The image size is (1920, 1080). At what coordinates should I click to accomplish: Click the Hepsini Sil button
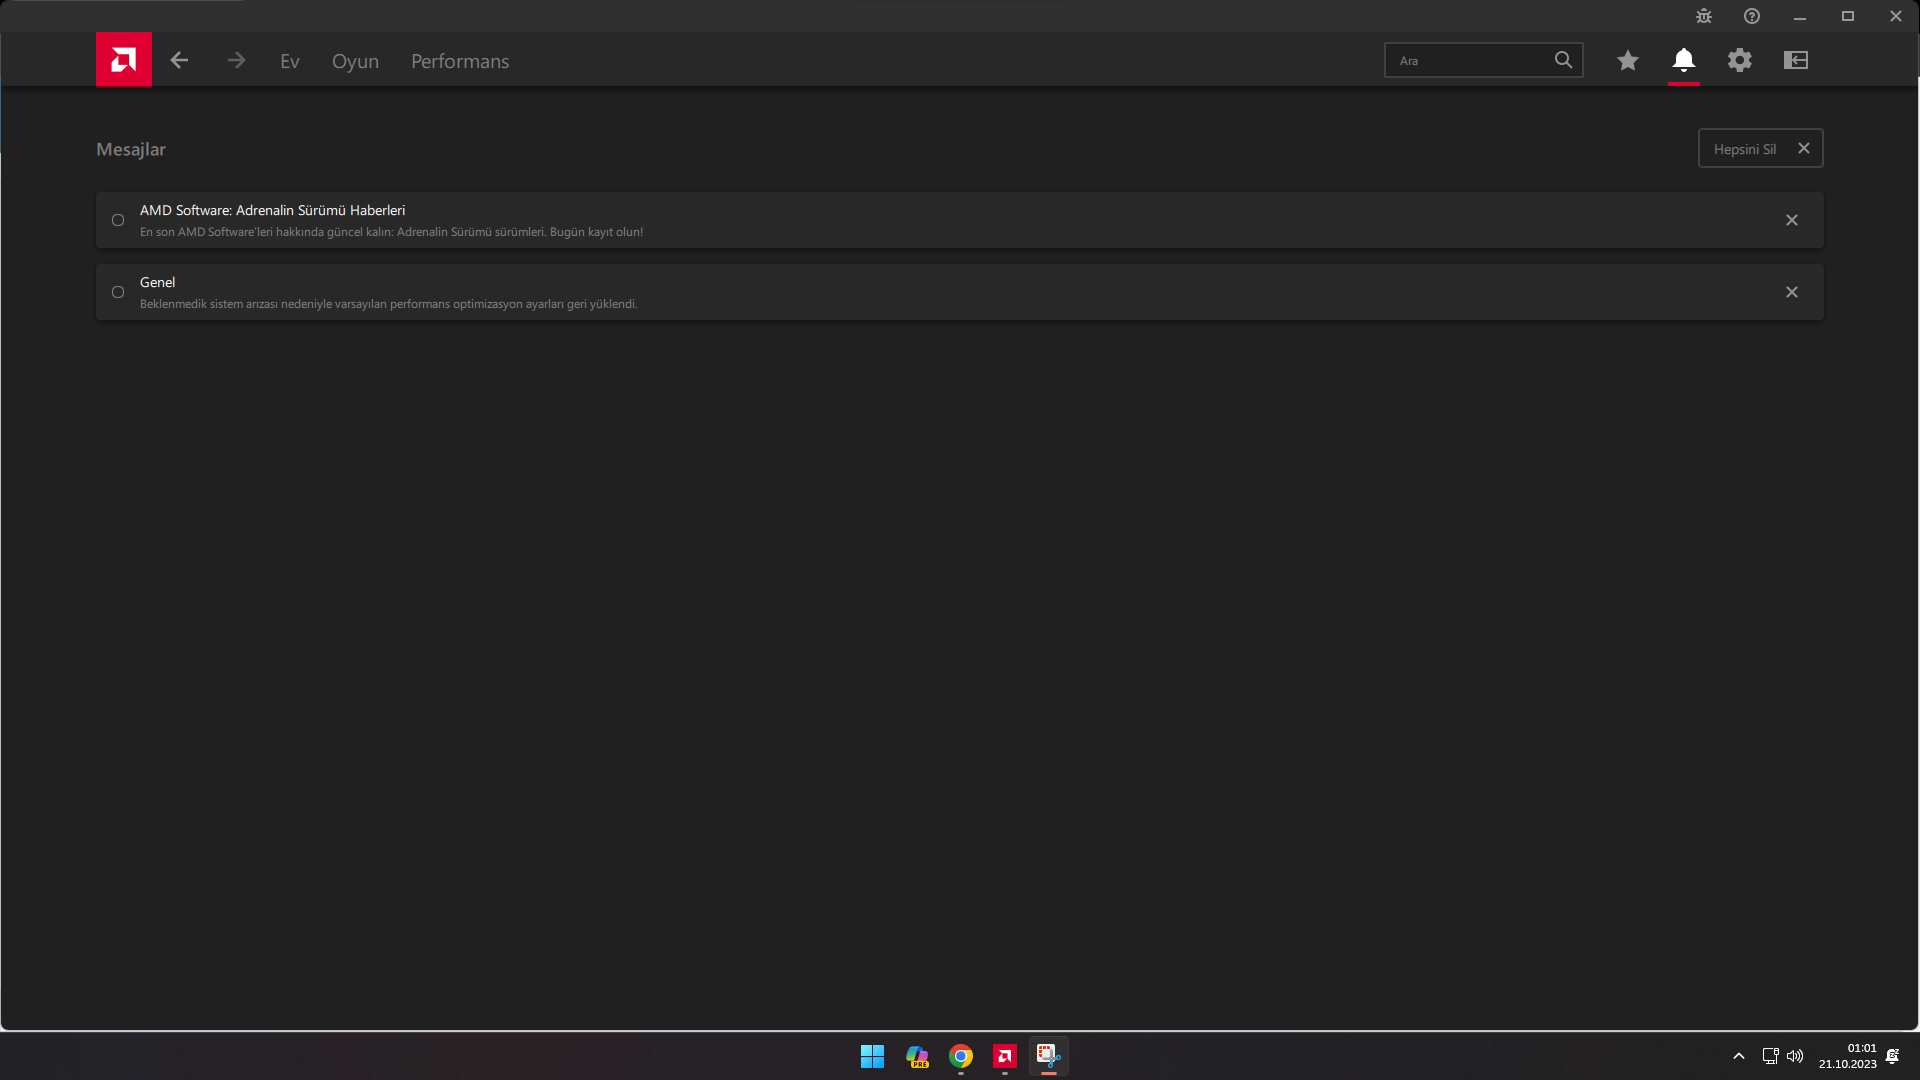pyautogui.click(x=1760, y=149)
